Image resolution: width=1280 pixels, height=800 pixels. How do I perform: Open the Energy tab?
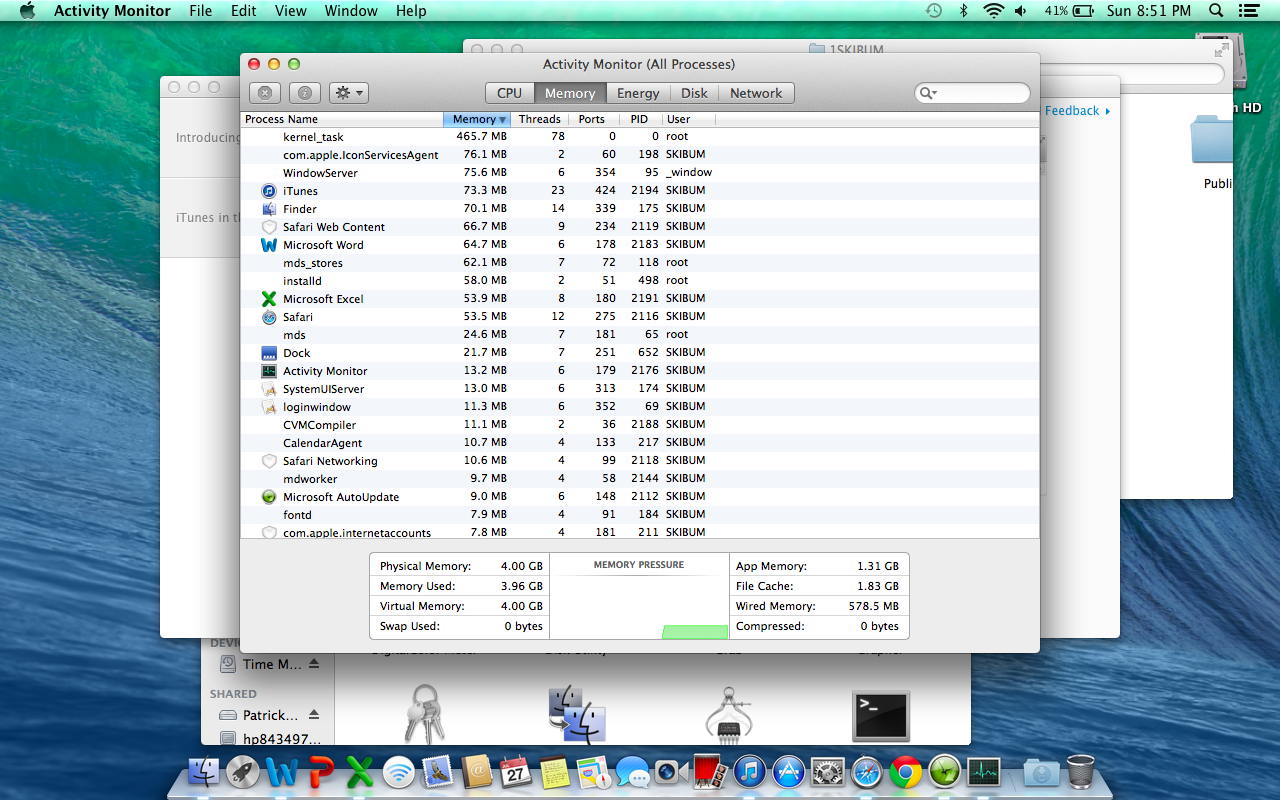638,93
